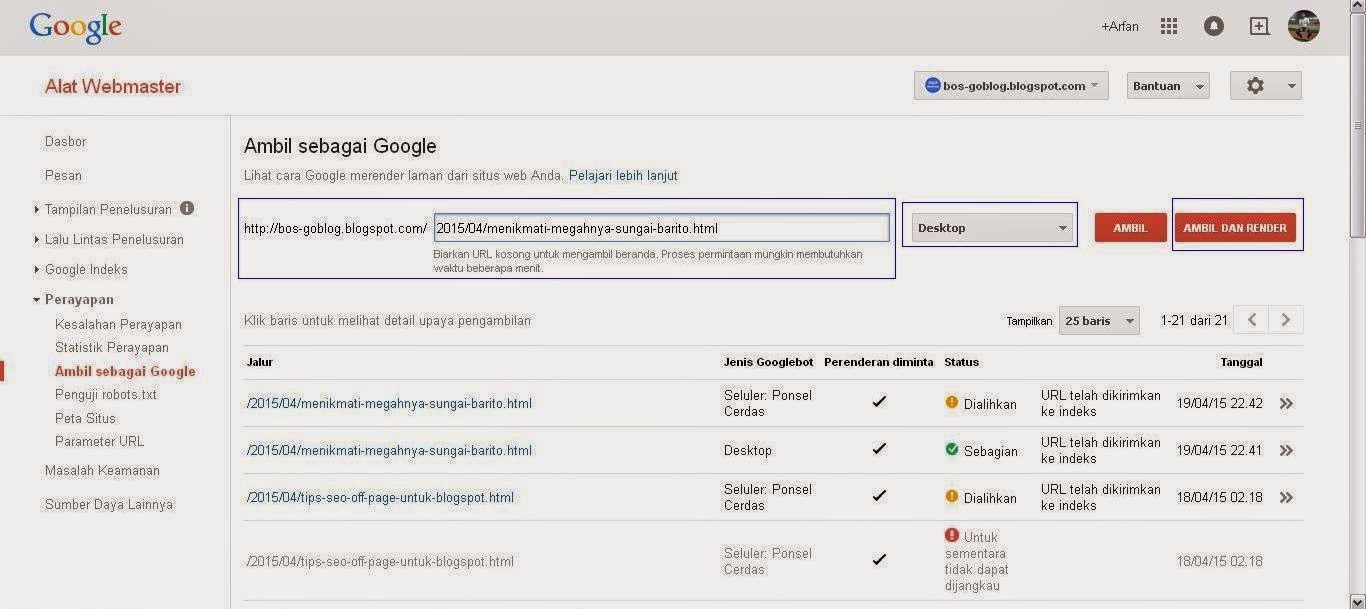Viewport: 1366px width, 609px height.
Task: Open Parameter URL
Action: pos(99,442)
